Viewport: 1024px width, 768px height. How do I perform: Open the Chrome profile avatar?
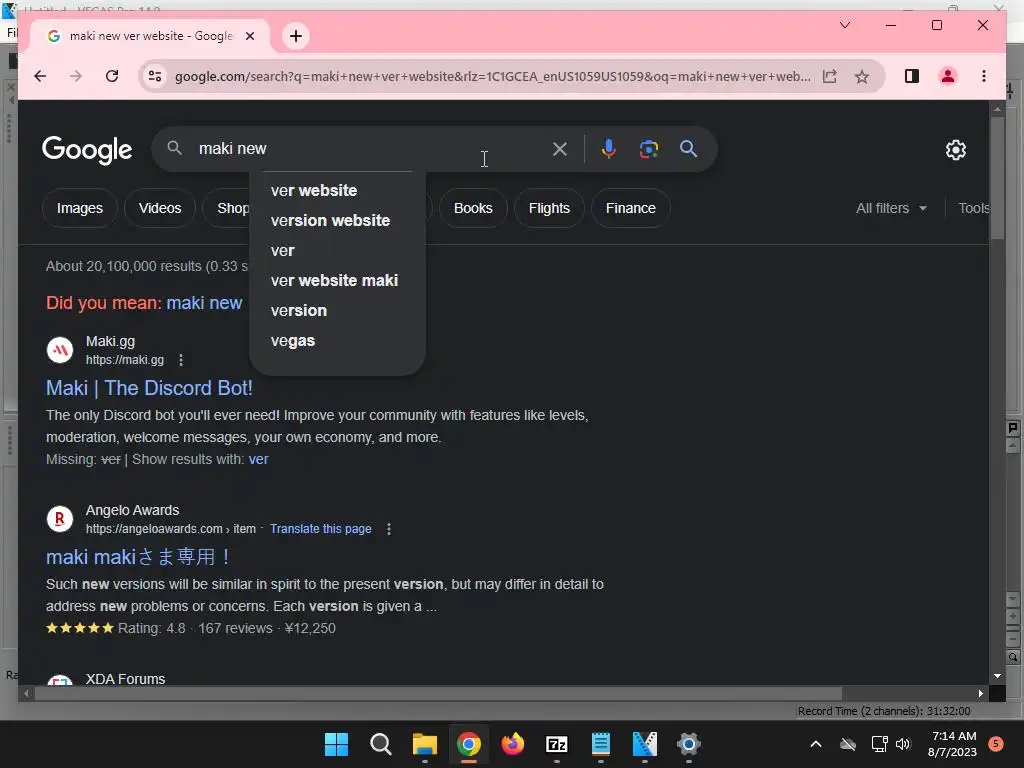[948, 76]
